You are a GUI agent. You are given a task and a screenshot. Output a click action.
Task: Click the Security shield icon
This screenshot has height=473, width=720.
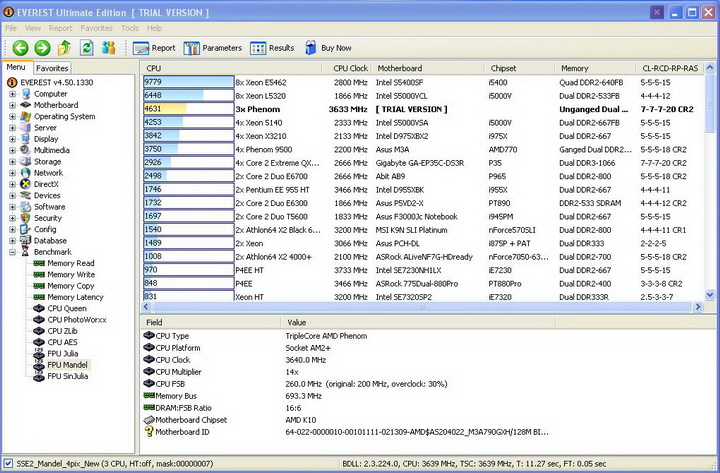26,218
